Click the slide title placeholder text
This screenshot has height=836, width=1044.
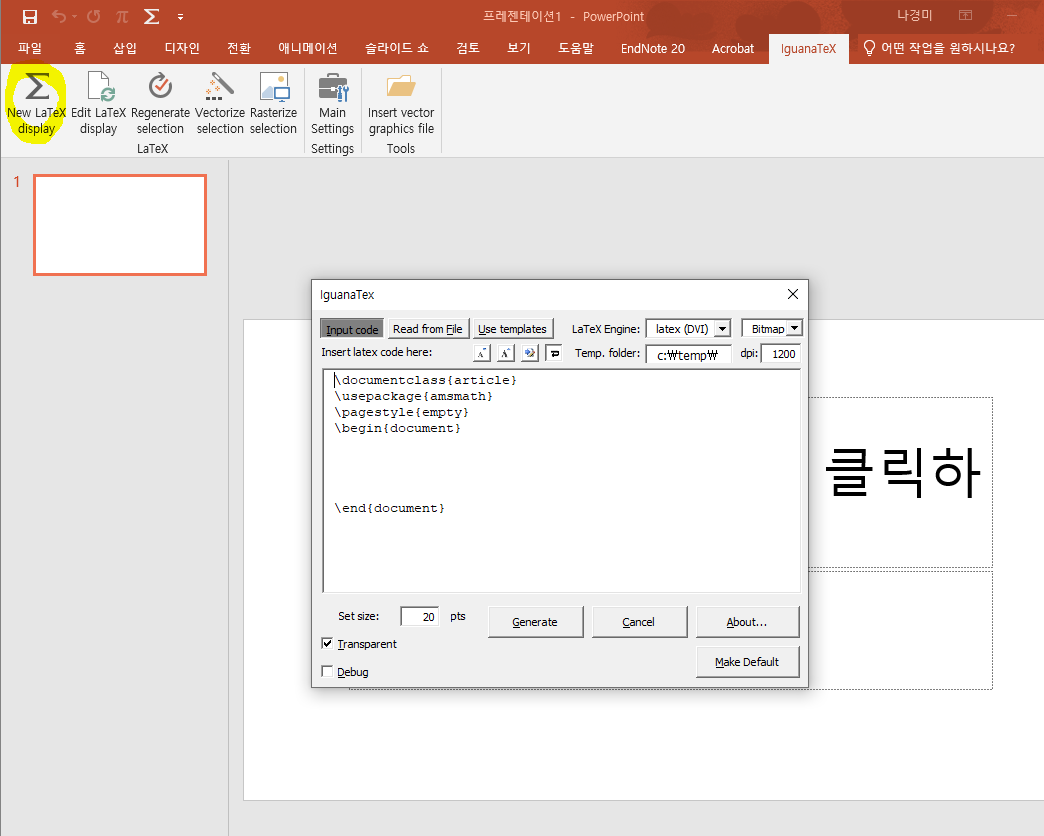[902, 473]
